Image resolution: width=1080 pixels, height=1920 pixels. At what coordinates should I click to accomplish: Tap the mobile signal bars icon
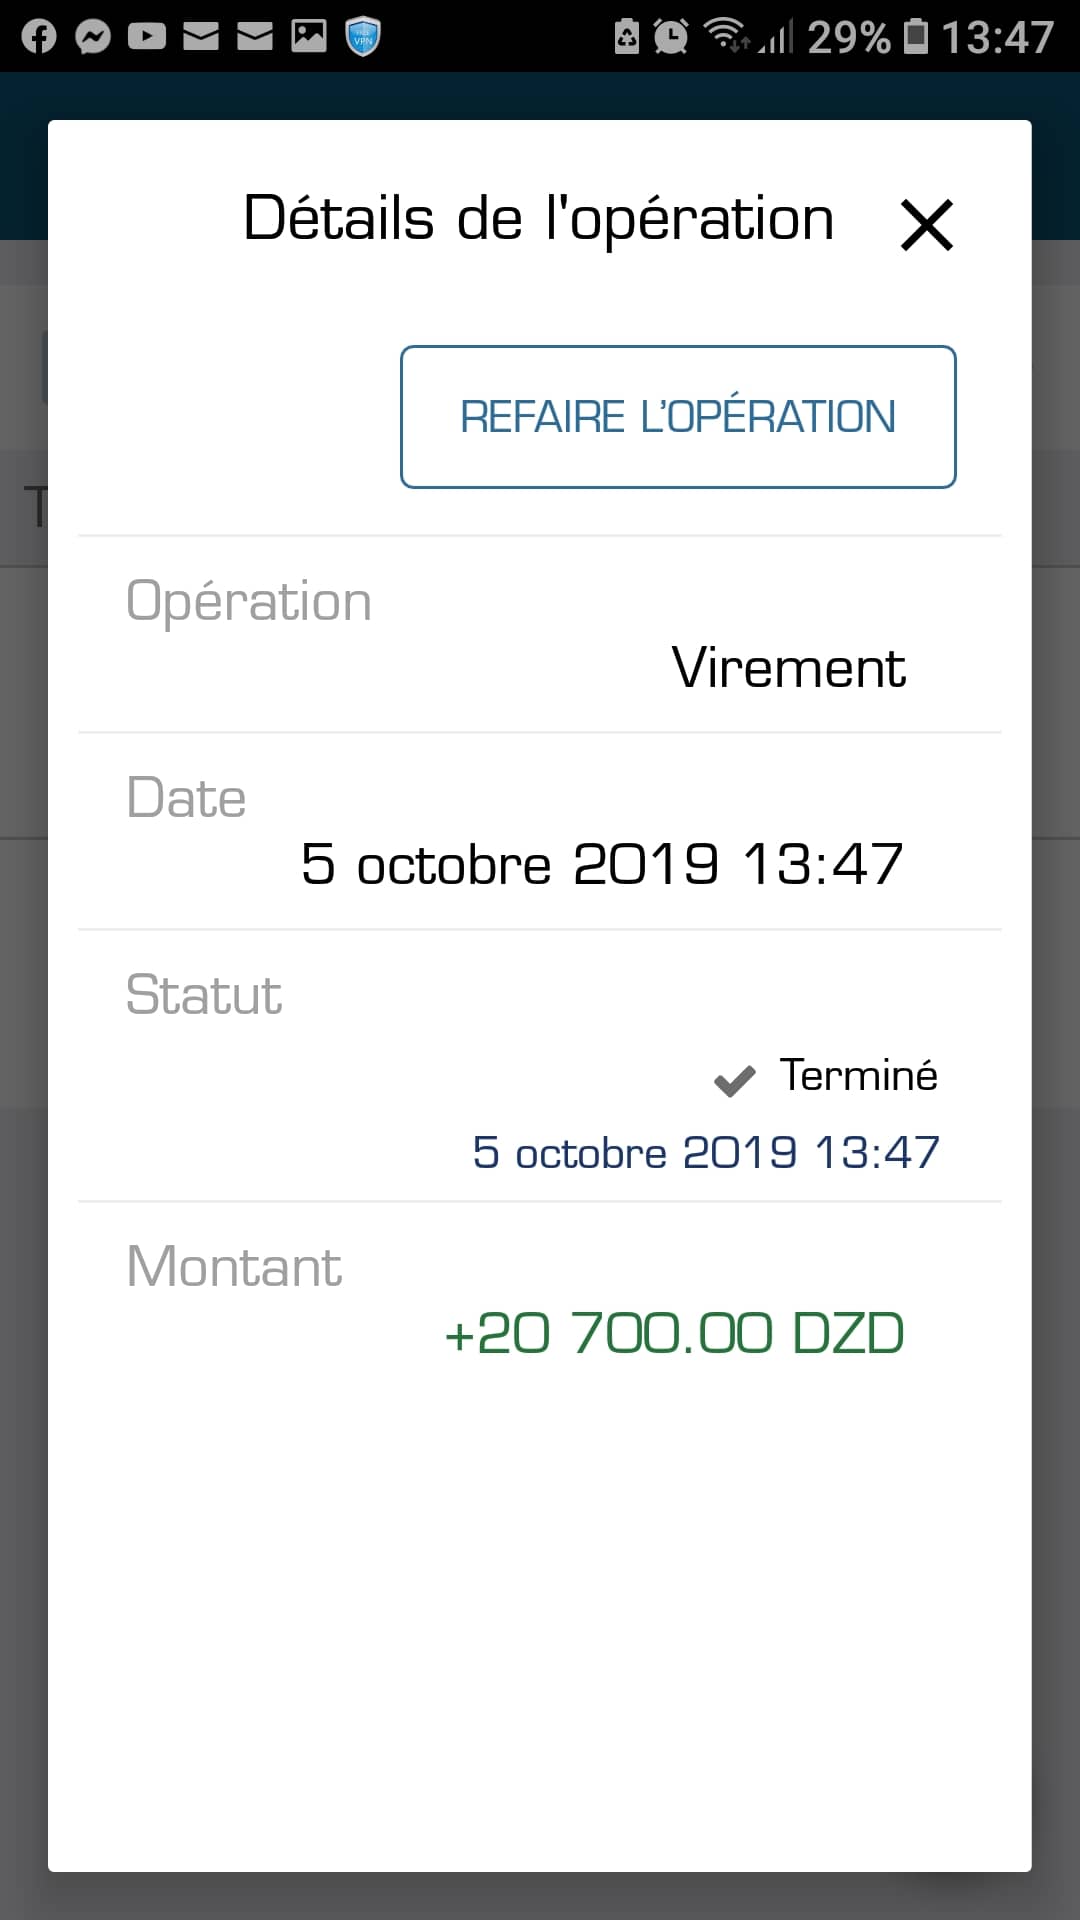pyautogui.click(x=778, y=39)
